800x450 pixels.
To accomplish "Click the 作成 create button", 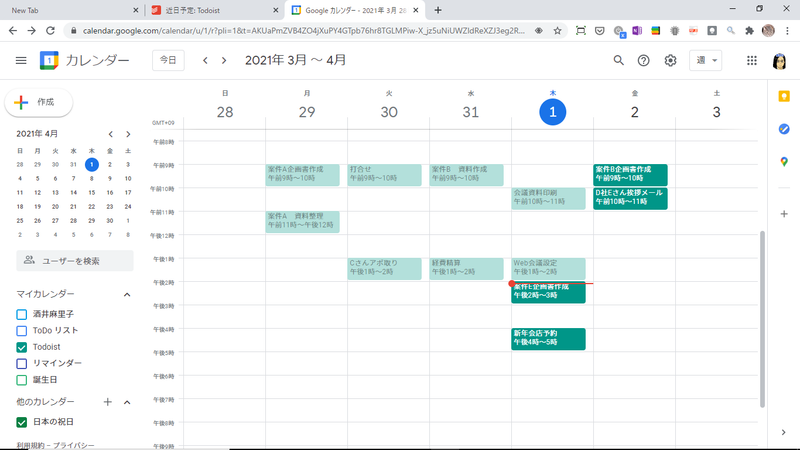I will tap(39, 102).
